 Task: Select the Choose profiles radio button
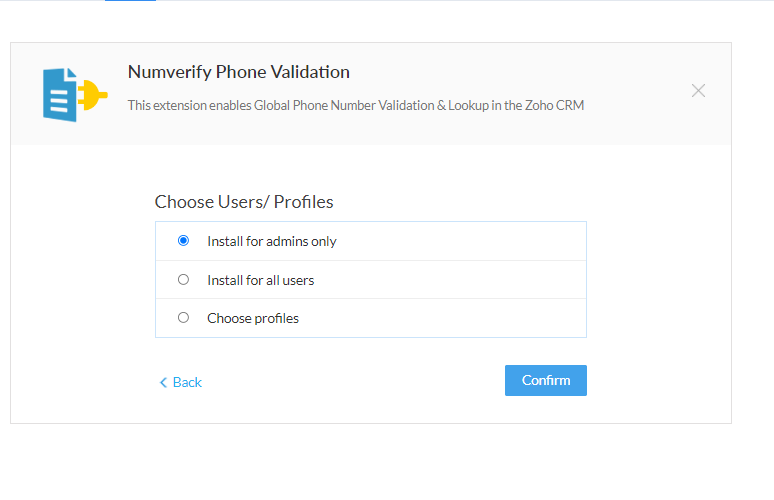(x=183, y=317)
